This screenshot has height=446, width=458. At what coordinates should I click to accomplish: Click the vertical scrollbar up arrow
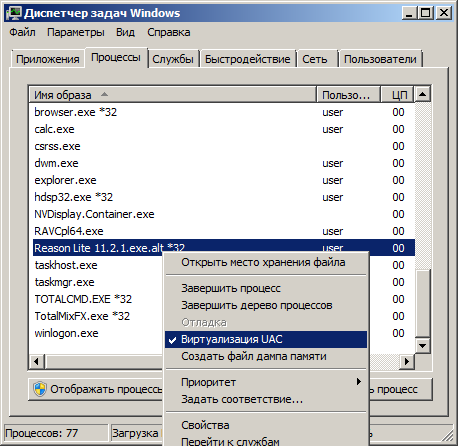pyautogui.click(x=423, y=94)
